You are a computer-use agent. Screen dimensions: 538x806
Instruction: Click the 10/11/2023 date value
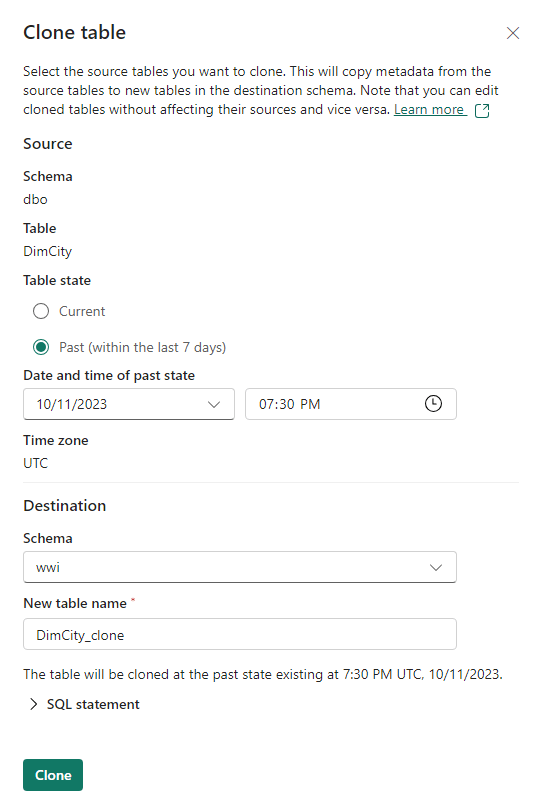[x=71, y=405]
